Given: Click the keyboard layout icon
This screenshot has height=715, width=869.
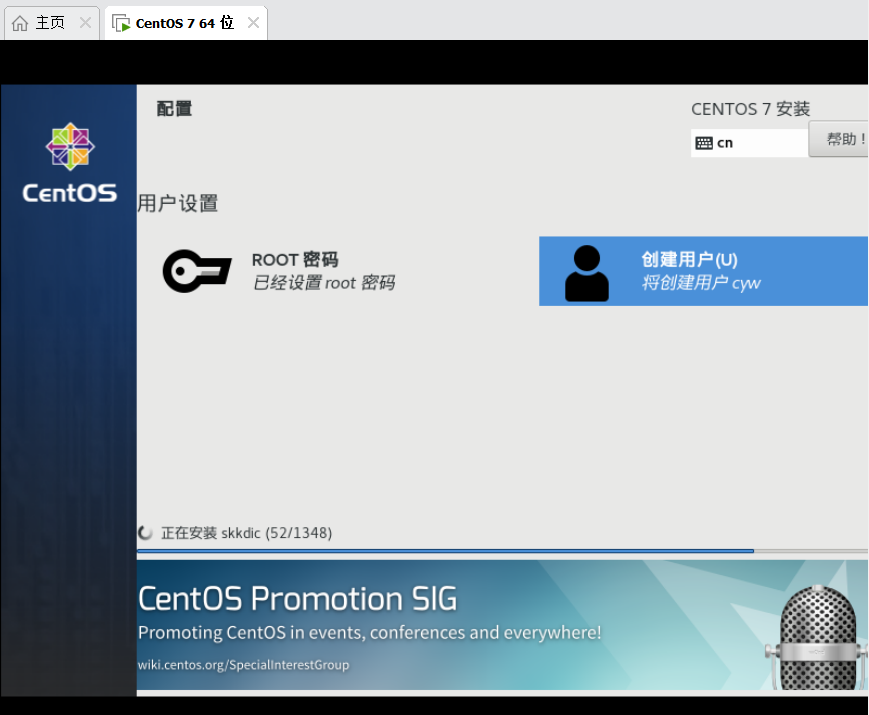Looking at the screenshot, I should click(704, 143).
